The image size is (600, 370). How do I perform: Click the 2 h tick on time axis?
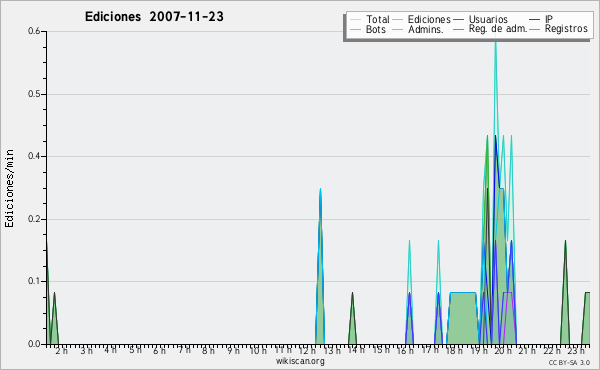pos(62,350)
